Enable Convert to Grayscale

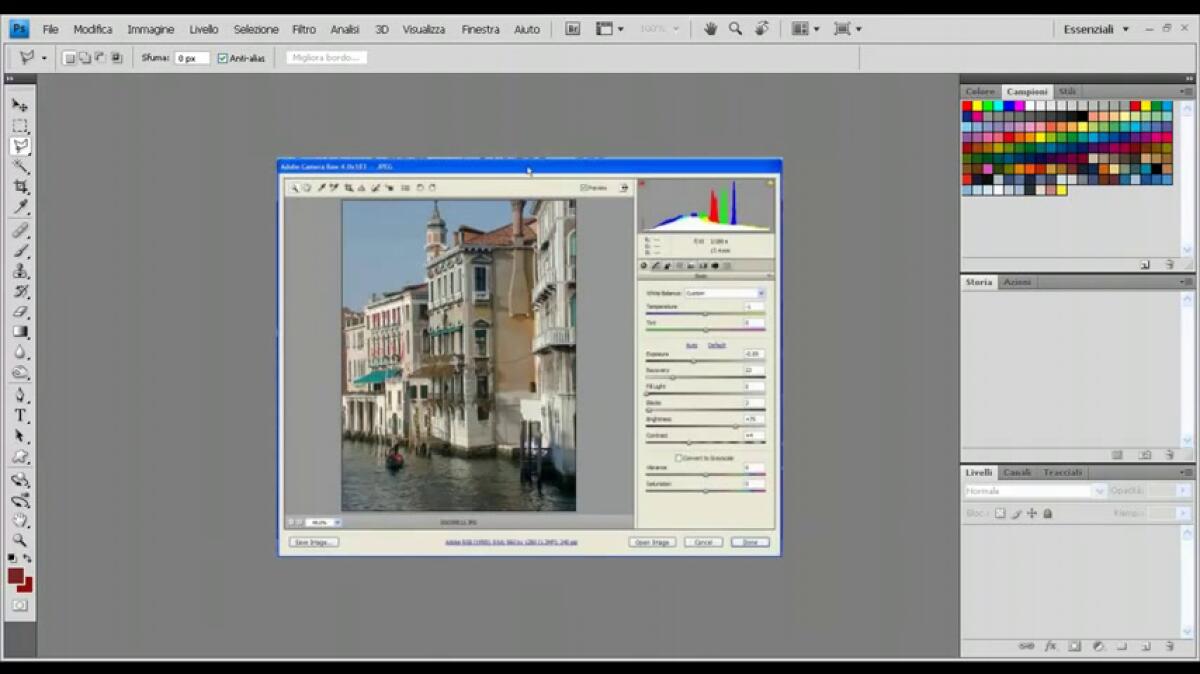[677, 457]
